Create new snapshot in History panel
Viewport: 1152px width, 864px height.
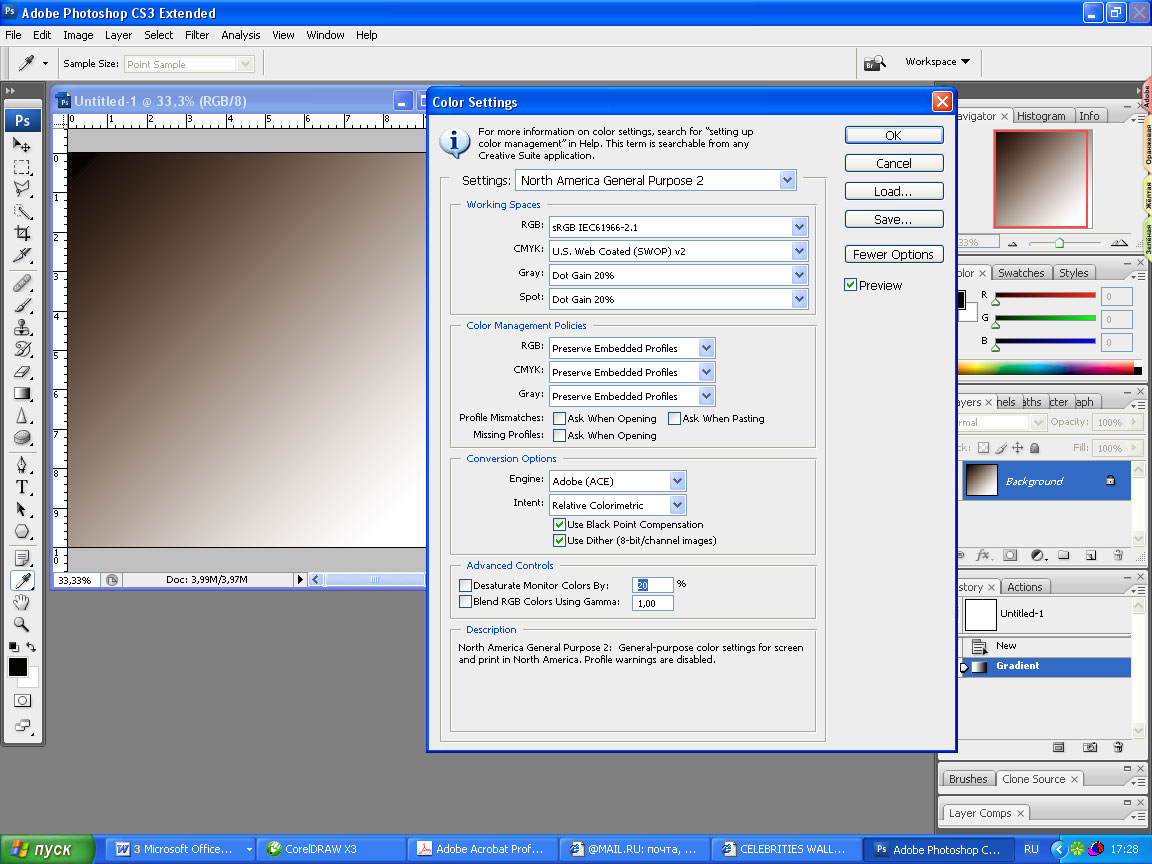tap(1090, 748)
